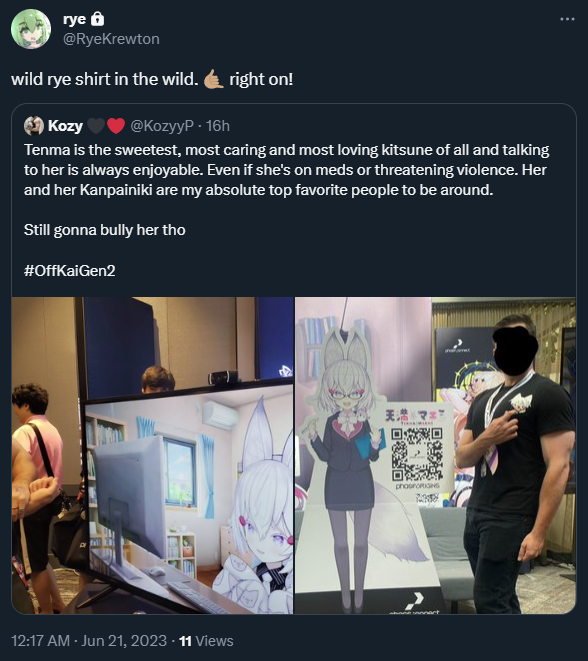This screenshot has width=588, height=661.
Task: Click the black heart emoji by Kozy
Action: (96, 126)
